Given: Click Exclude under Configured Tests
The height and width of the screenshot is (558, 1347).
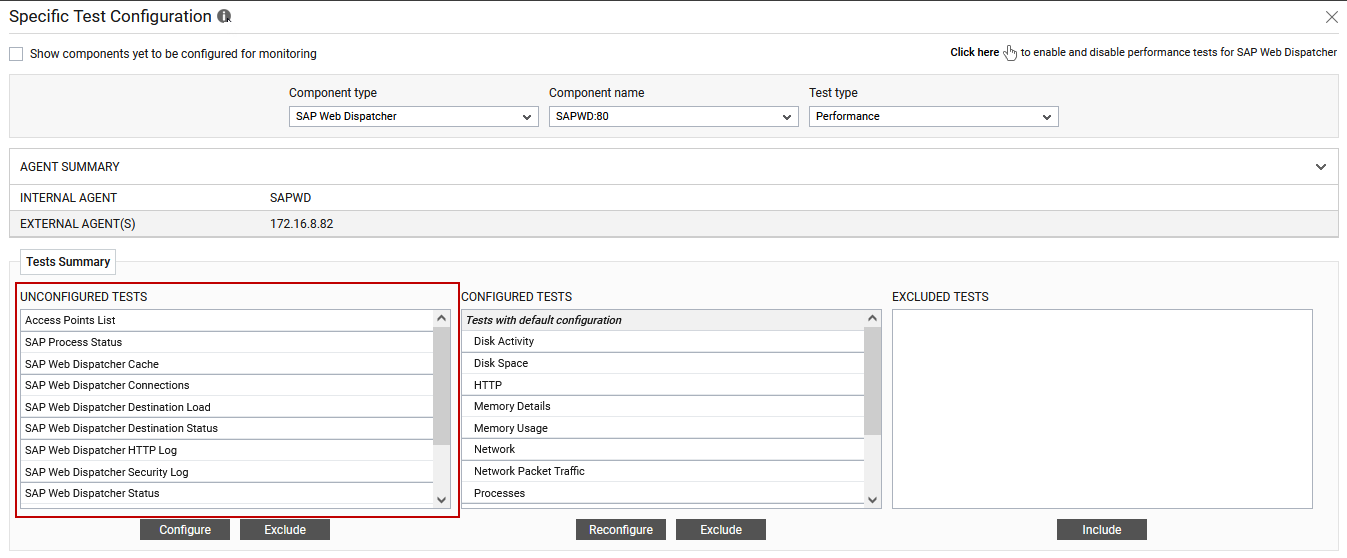Looking at the screenshot, I should click(x=721, y=530).
